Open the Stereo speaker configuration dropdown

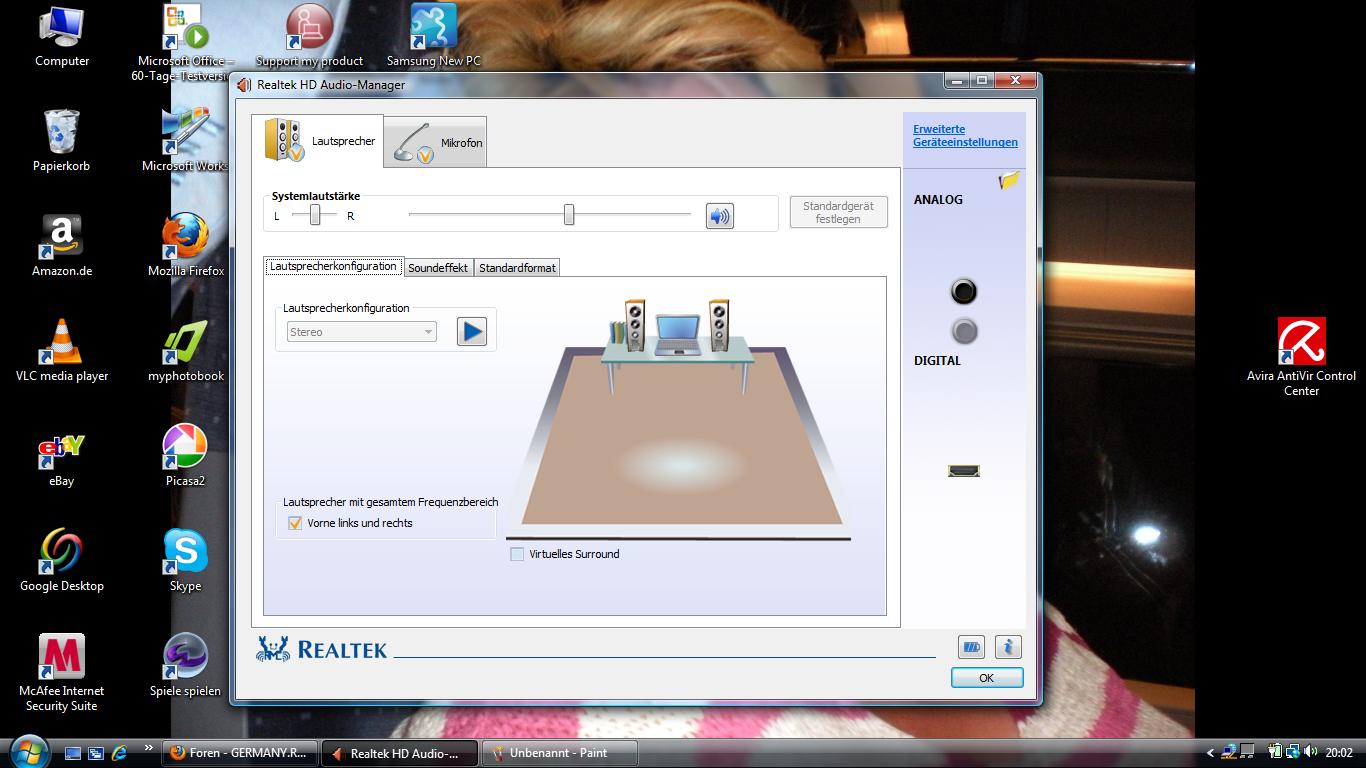pos(362,332)
